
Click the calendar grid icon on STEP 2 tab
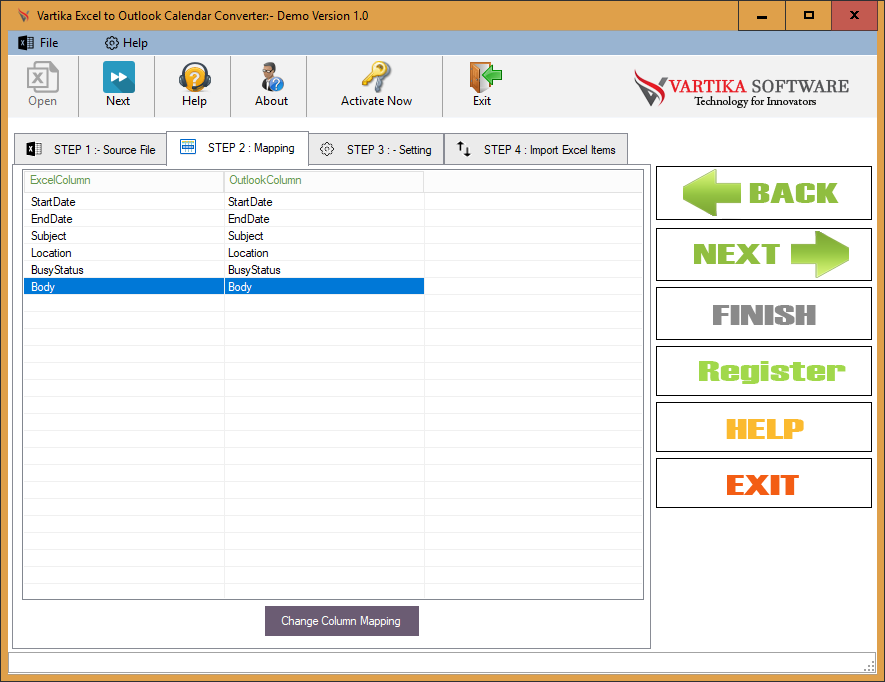pyautogui.click(x=188, y=147)
